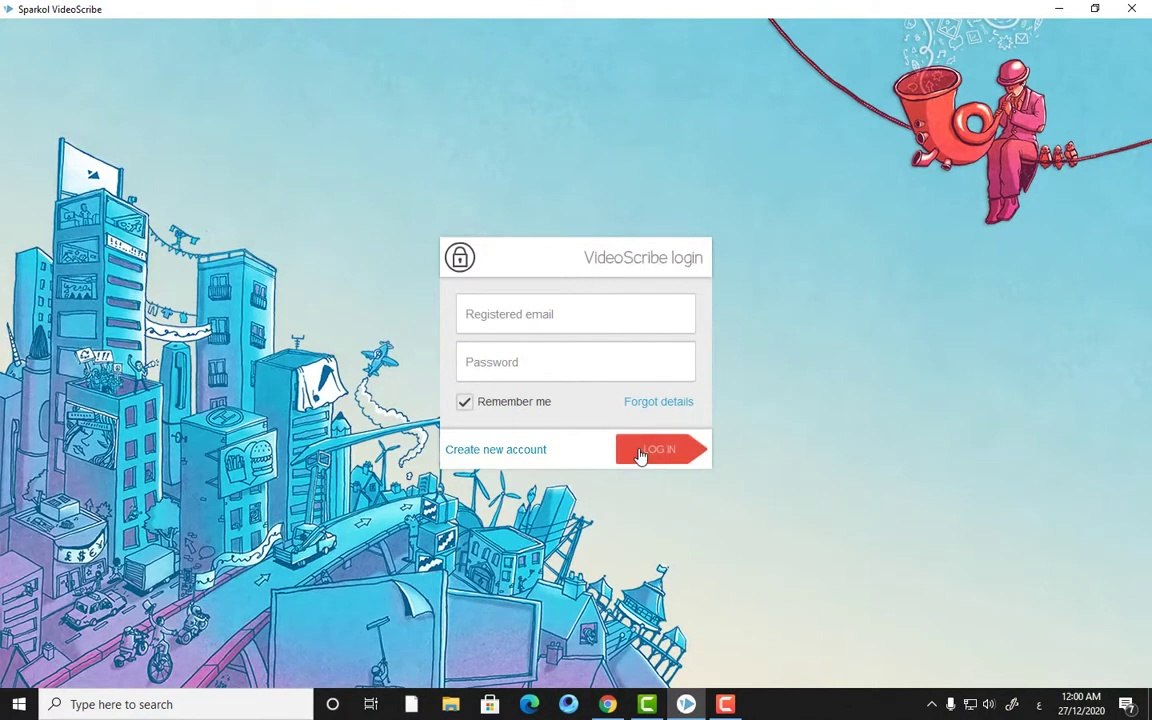Open the Create new account link
The width and height of the screenshot is (1152, 720).
(x=496, y=450)
